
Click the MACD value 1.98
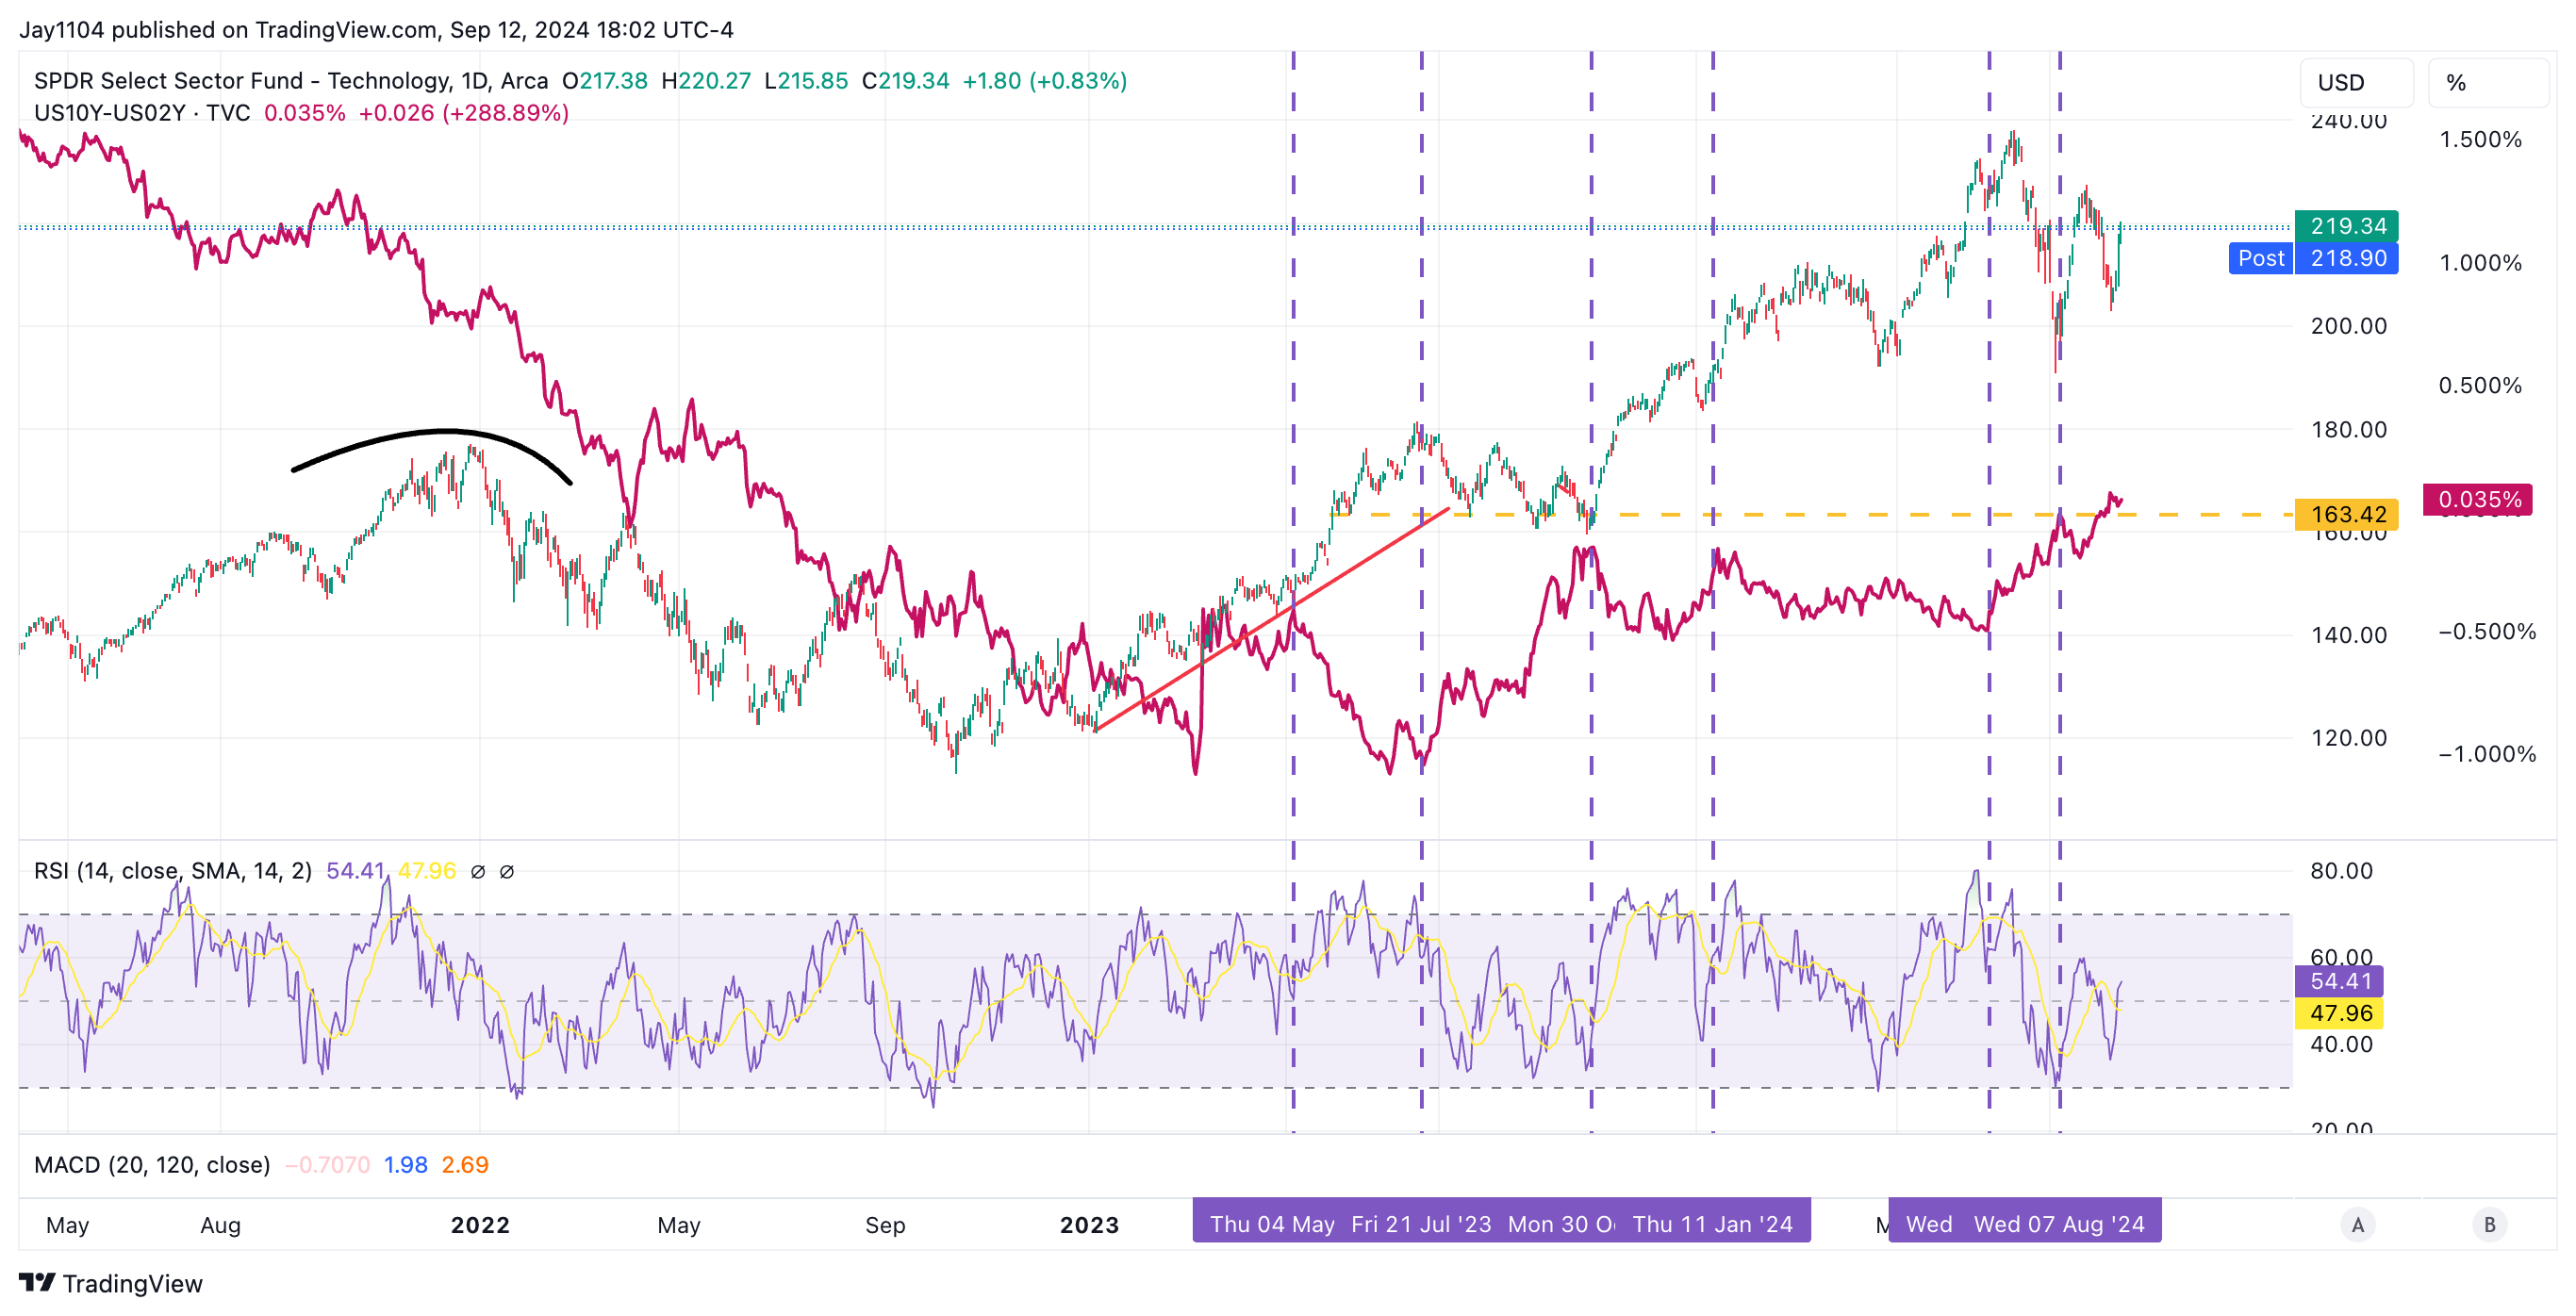405,1165
